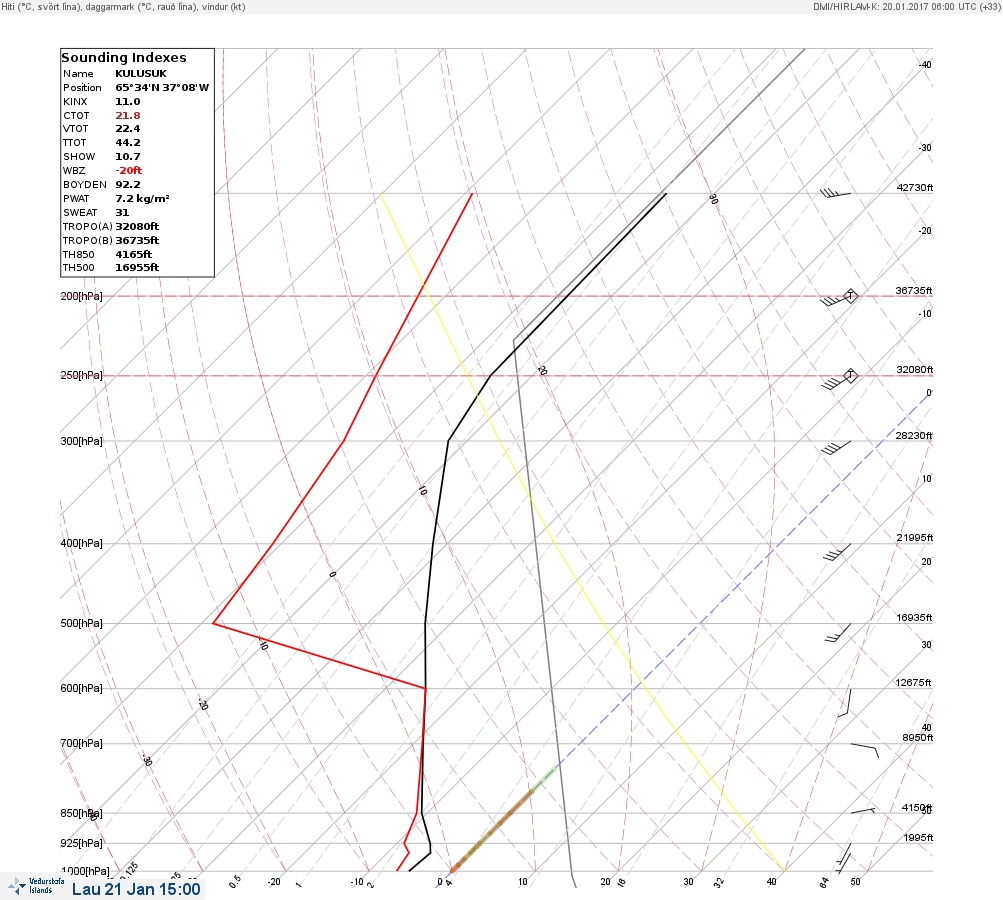Click the 925[hPa] pressure label
This screenshot has height=900, width=1003.
pos(81,843)
